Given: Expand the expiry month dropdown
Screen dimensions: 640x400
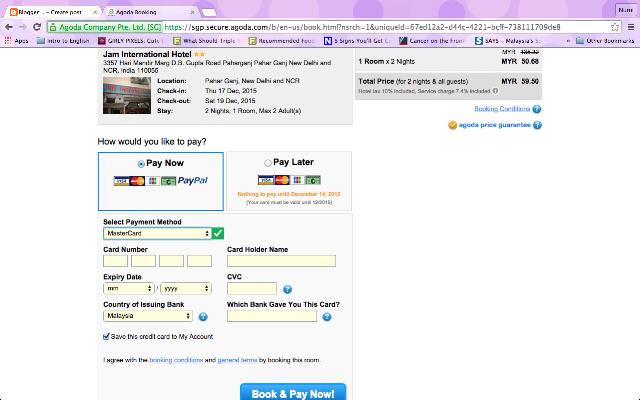Looking at the screenshot, I should [129, 289].
